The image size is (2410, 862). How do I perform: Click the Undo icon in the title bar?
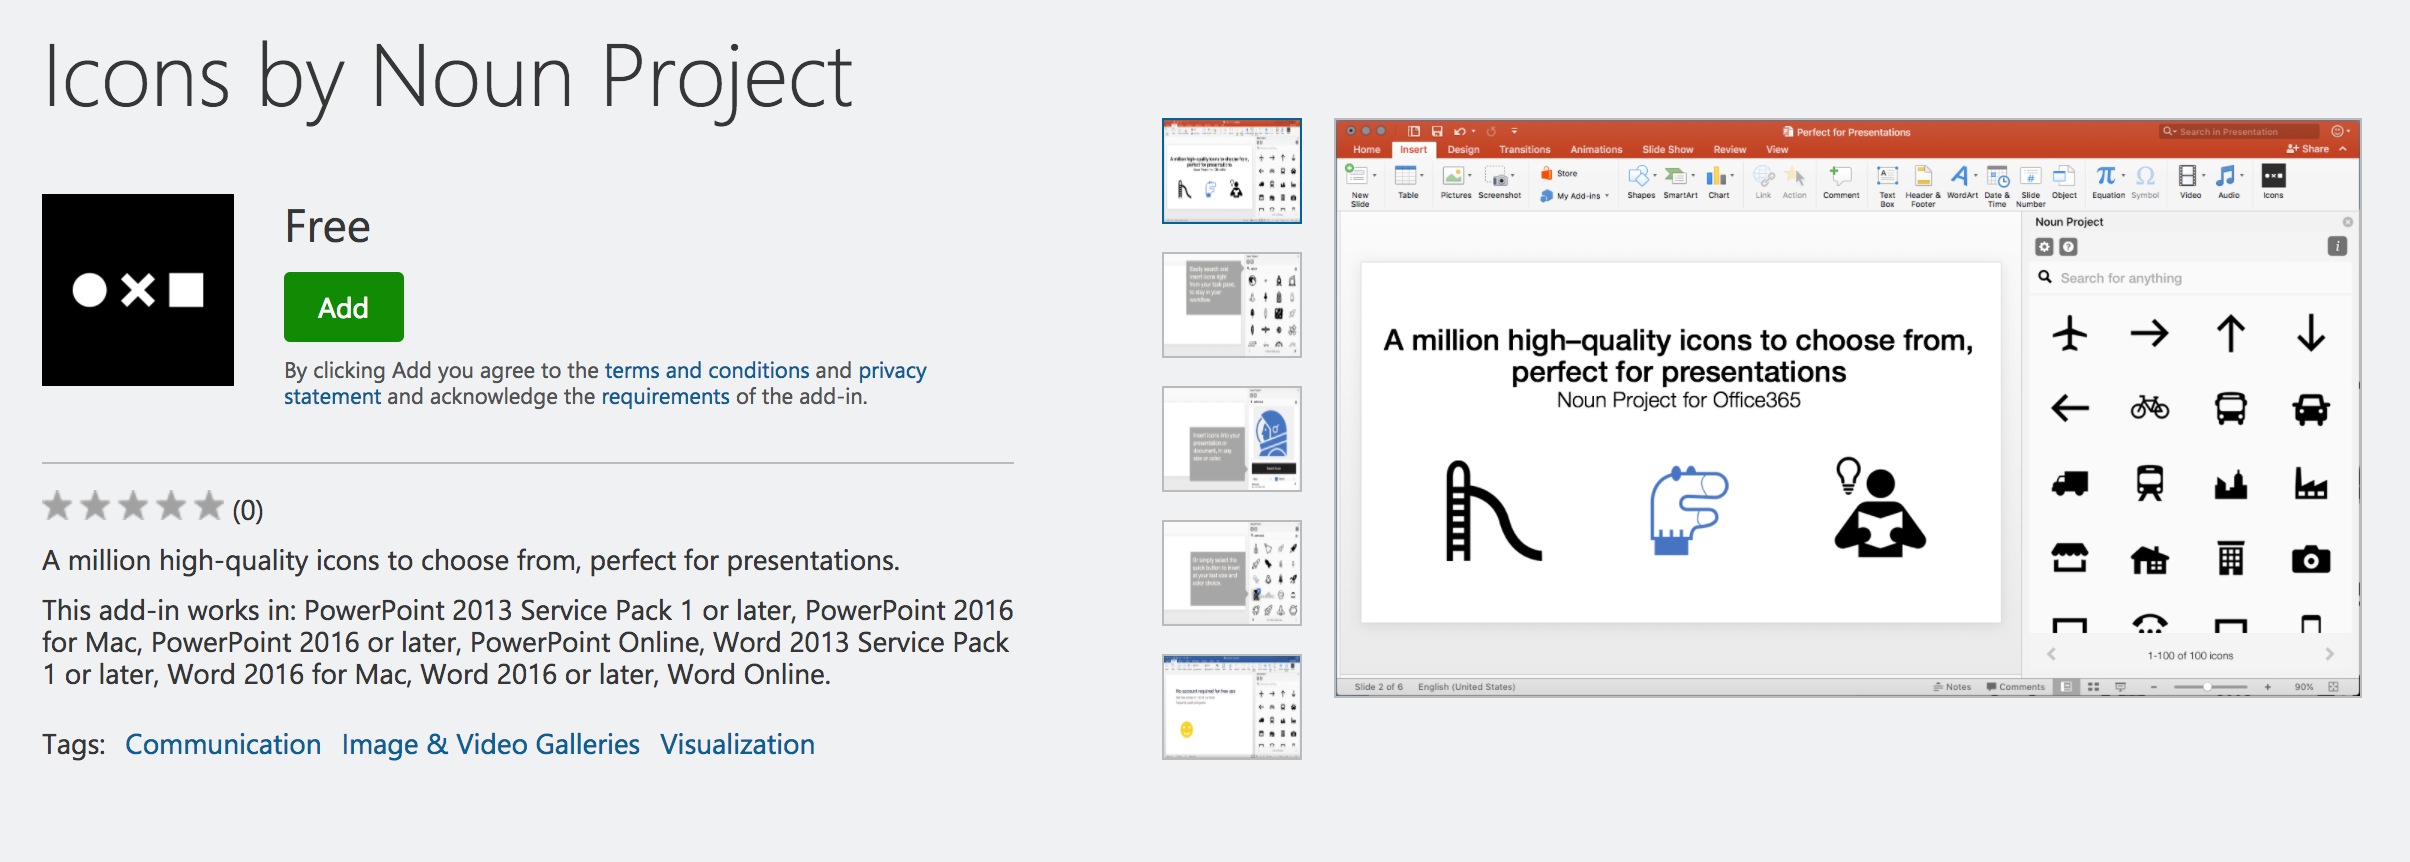pyautogui.click(x=1460, y=131)
